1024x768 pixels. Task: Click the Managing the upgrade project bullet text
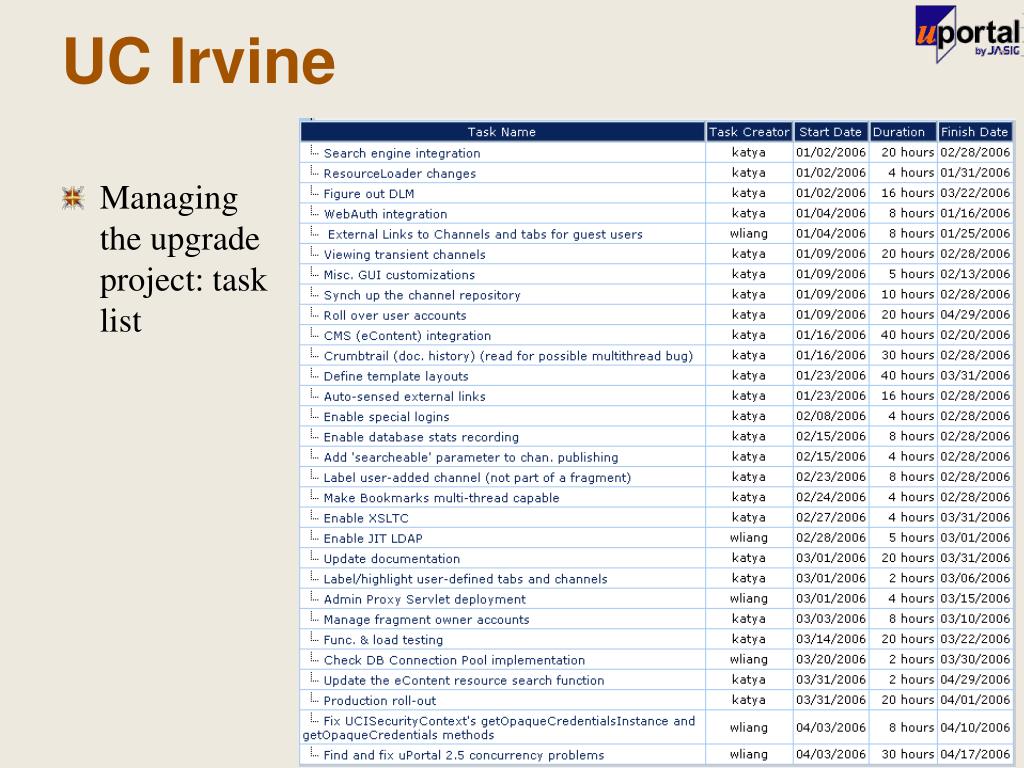(x=184, y=259)
